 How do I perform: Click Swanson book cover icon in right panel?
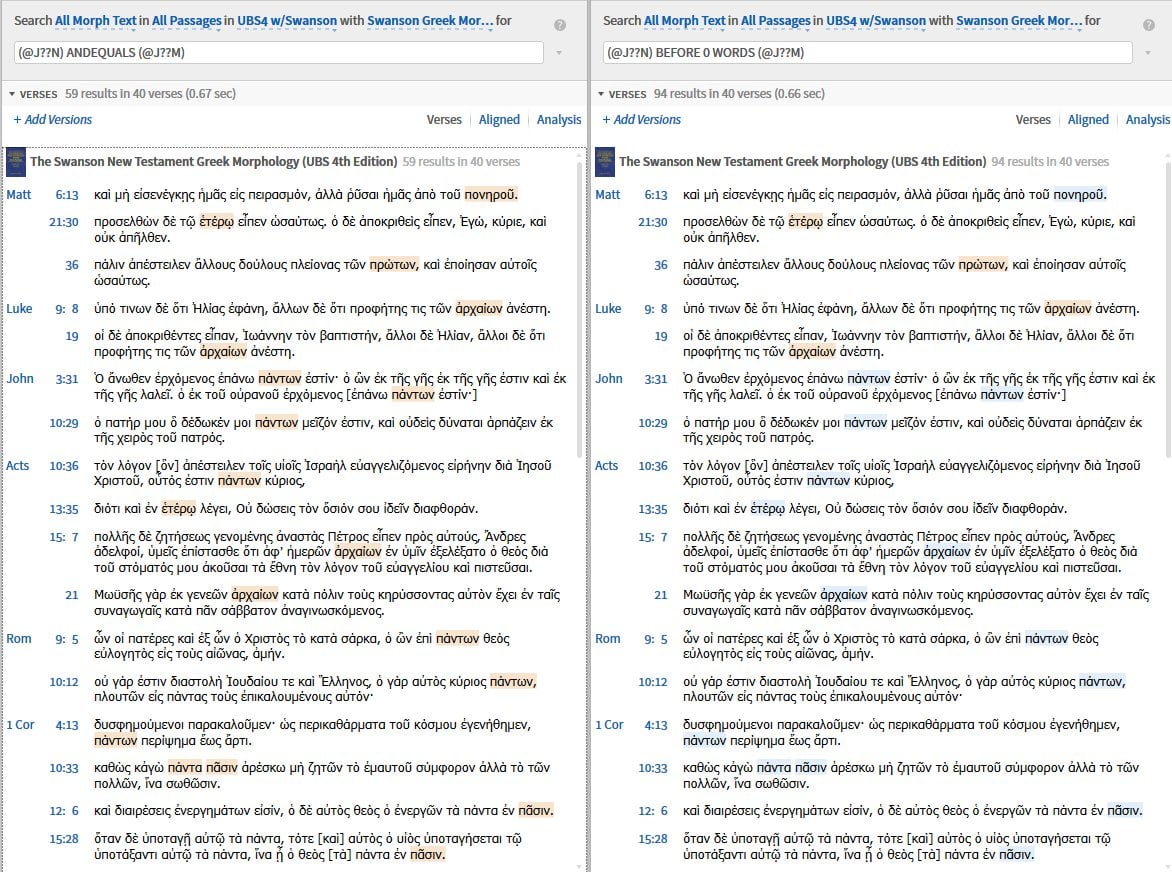click(605, 161)
